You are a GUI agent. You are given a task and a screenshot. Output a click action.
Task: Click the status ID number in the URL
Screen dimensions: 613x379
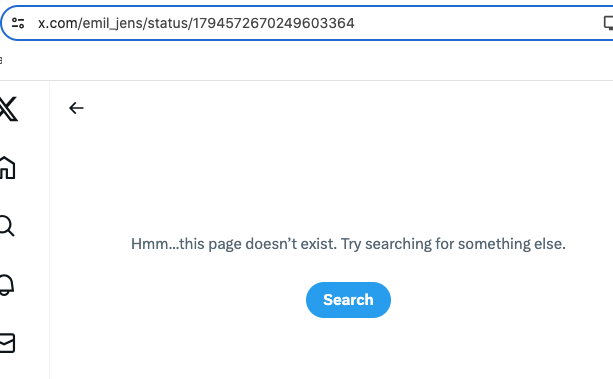tap(274, 23)
